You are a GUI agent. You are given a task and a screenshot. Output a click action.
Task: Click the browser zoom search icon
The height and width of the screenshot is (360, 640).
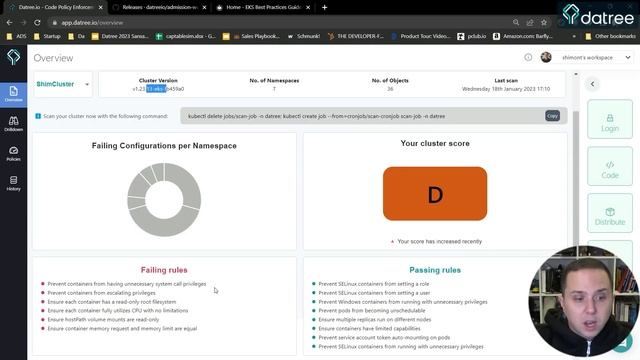coord(516,22)
